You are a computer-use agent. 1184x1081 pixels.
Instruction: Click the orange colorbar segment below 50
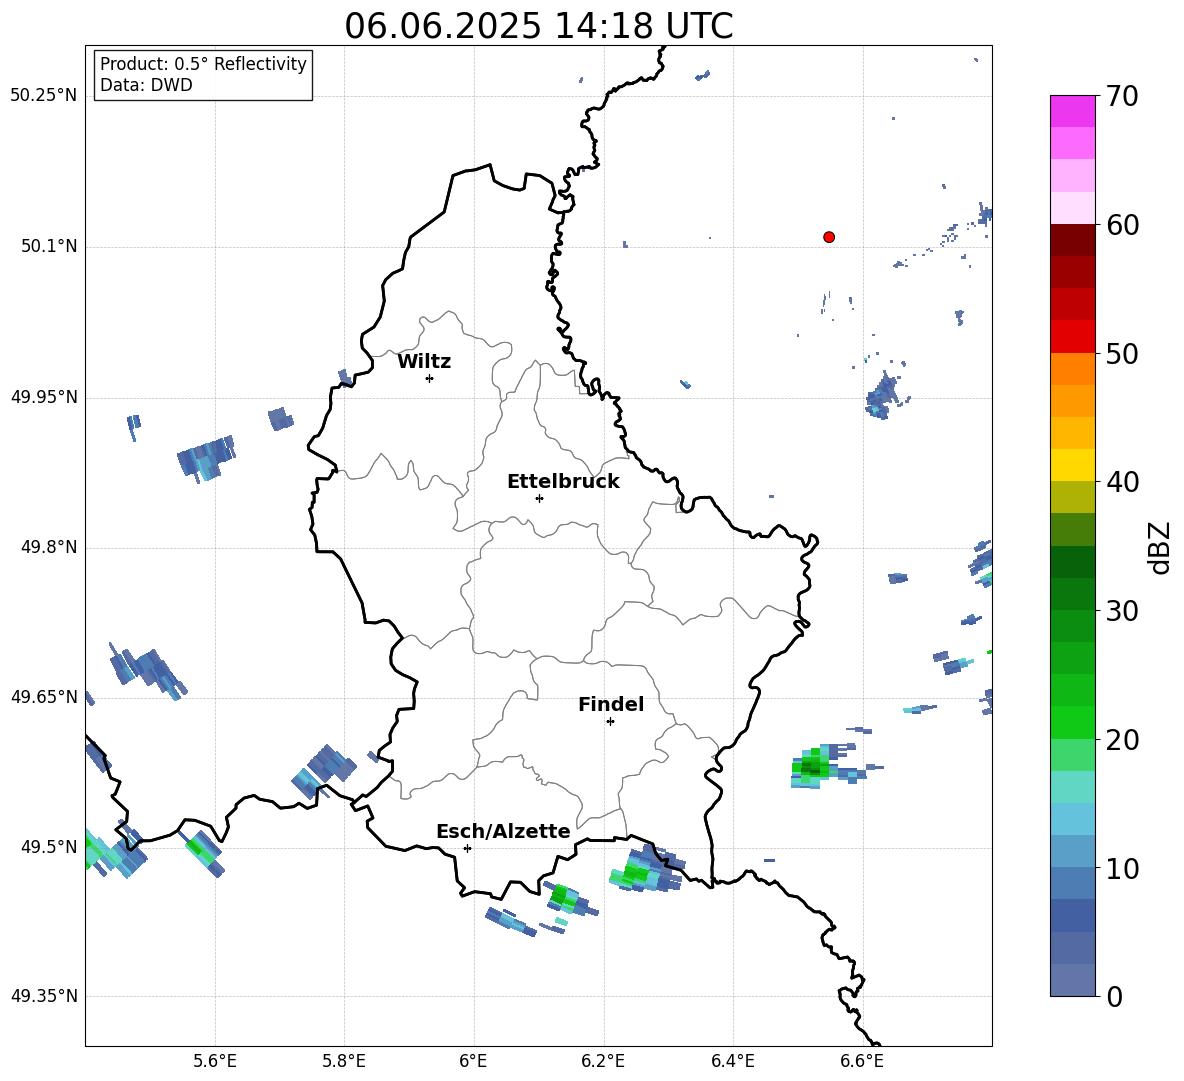click(x=1072, y=369)
